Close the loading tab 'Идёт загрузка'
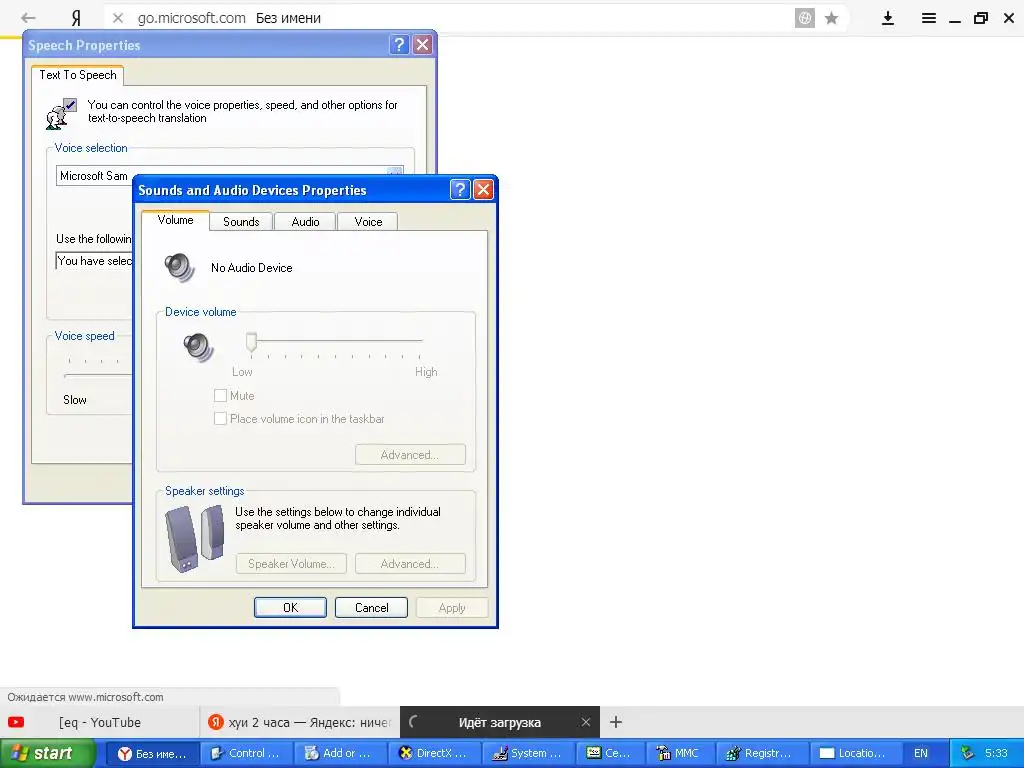1024x768 pixels. pyautogui.click(x=586, y=722)
